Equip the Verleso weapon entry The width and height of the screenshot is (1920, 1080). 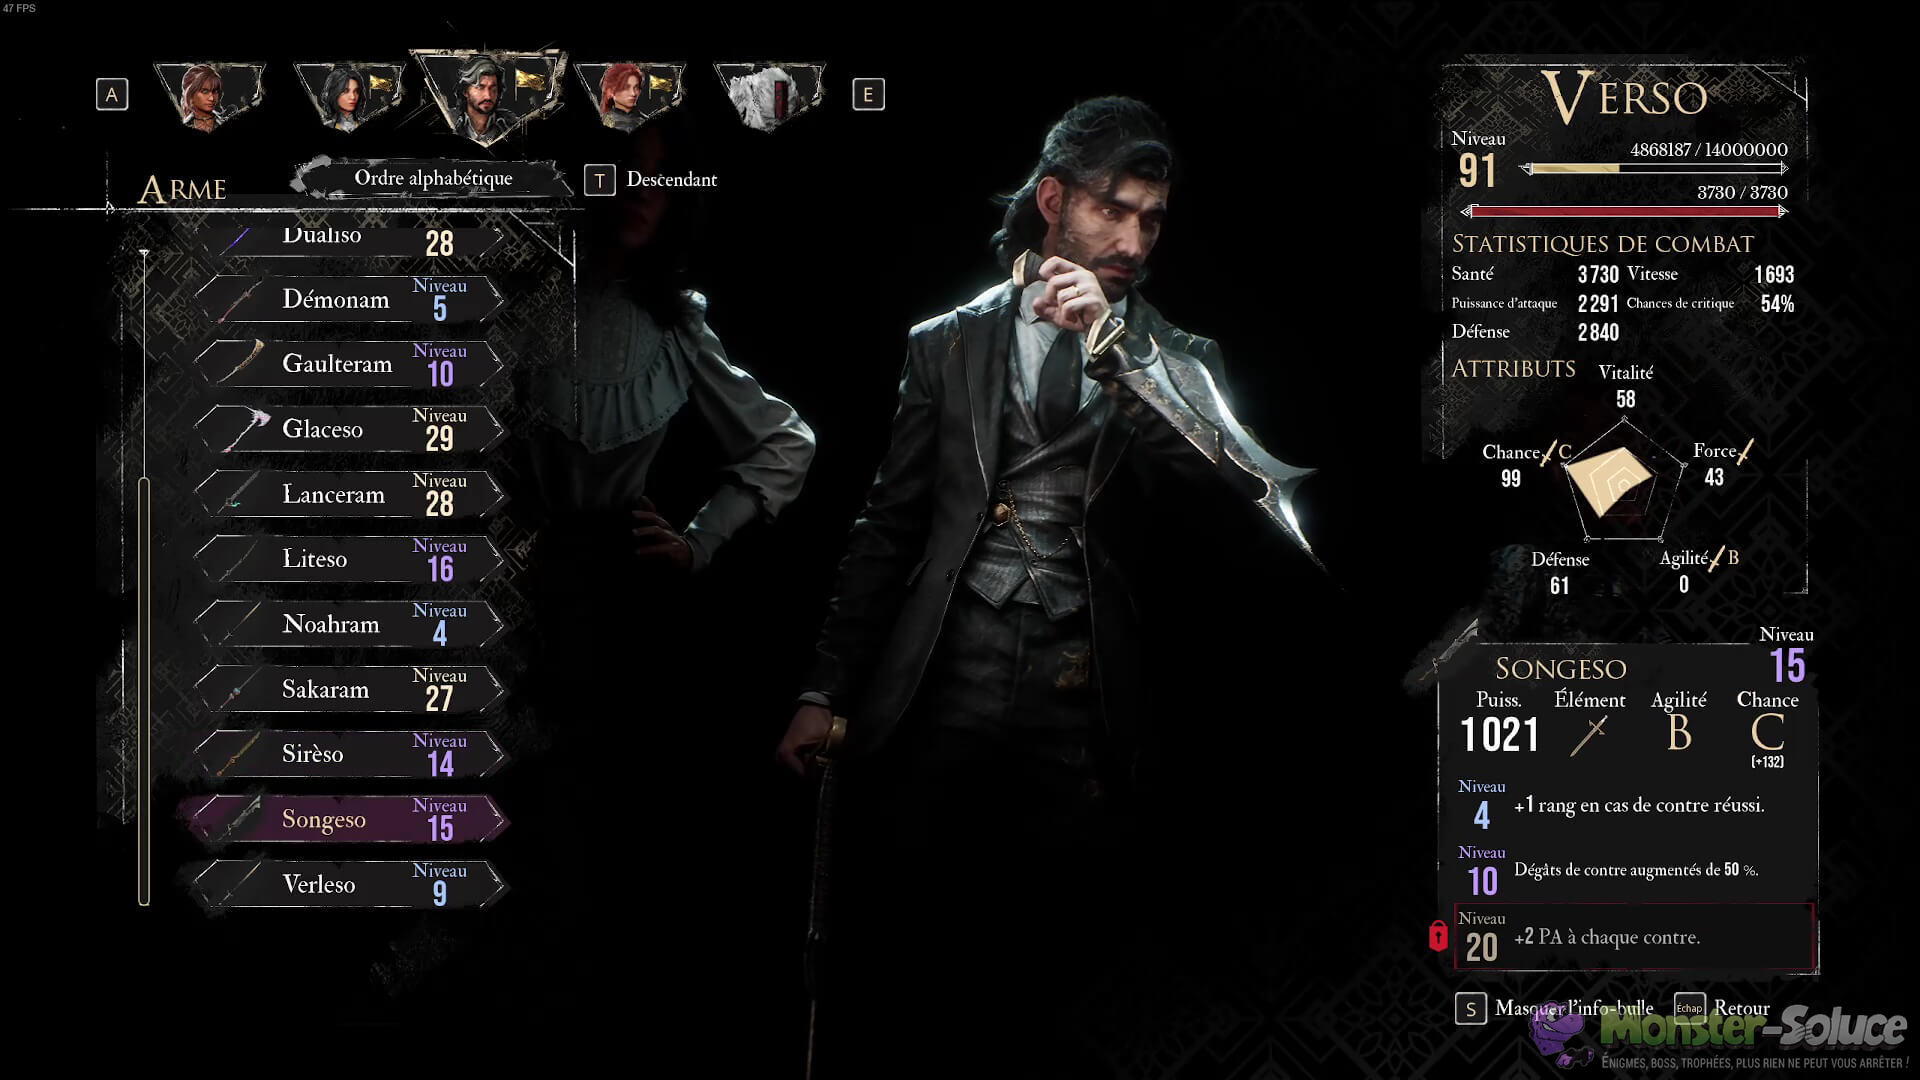(x=350, y=884)
